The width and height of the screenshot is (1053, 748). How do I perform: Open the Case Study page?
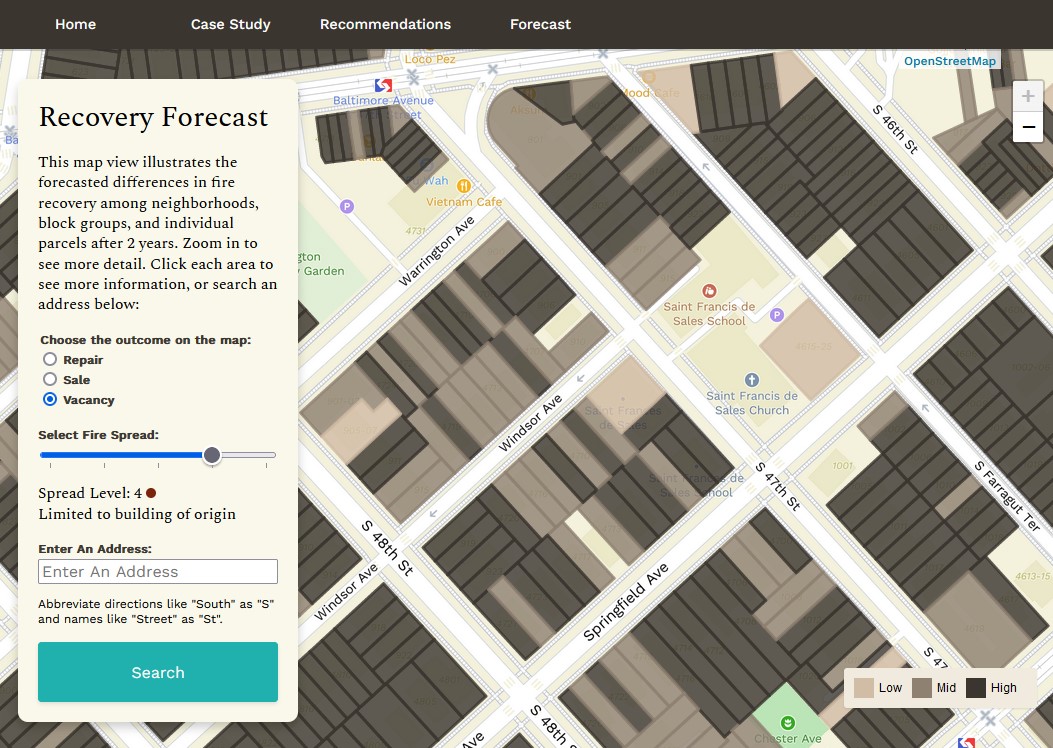pyautogui.click(x=230, y=24)
